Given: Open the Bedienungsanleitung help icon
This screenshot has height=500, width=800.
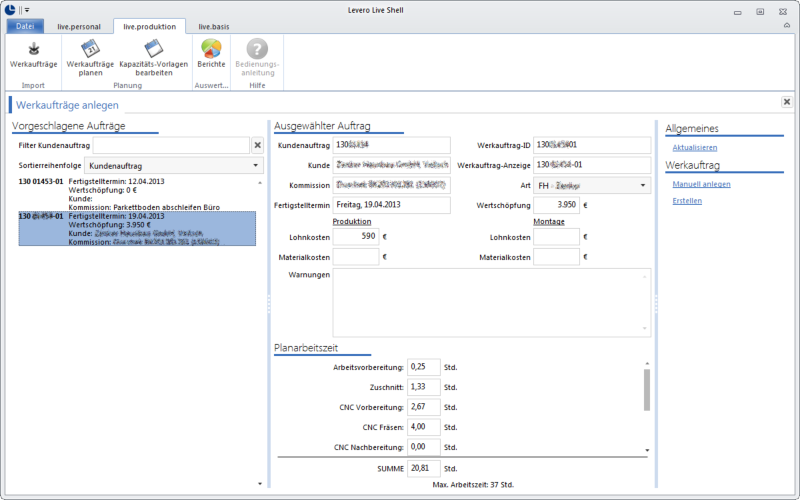Looking at the screenshot, I should pyautogui.click(x=257, y=49).
